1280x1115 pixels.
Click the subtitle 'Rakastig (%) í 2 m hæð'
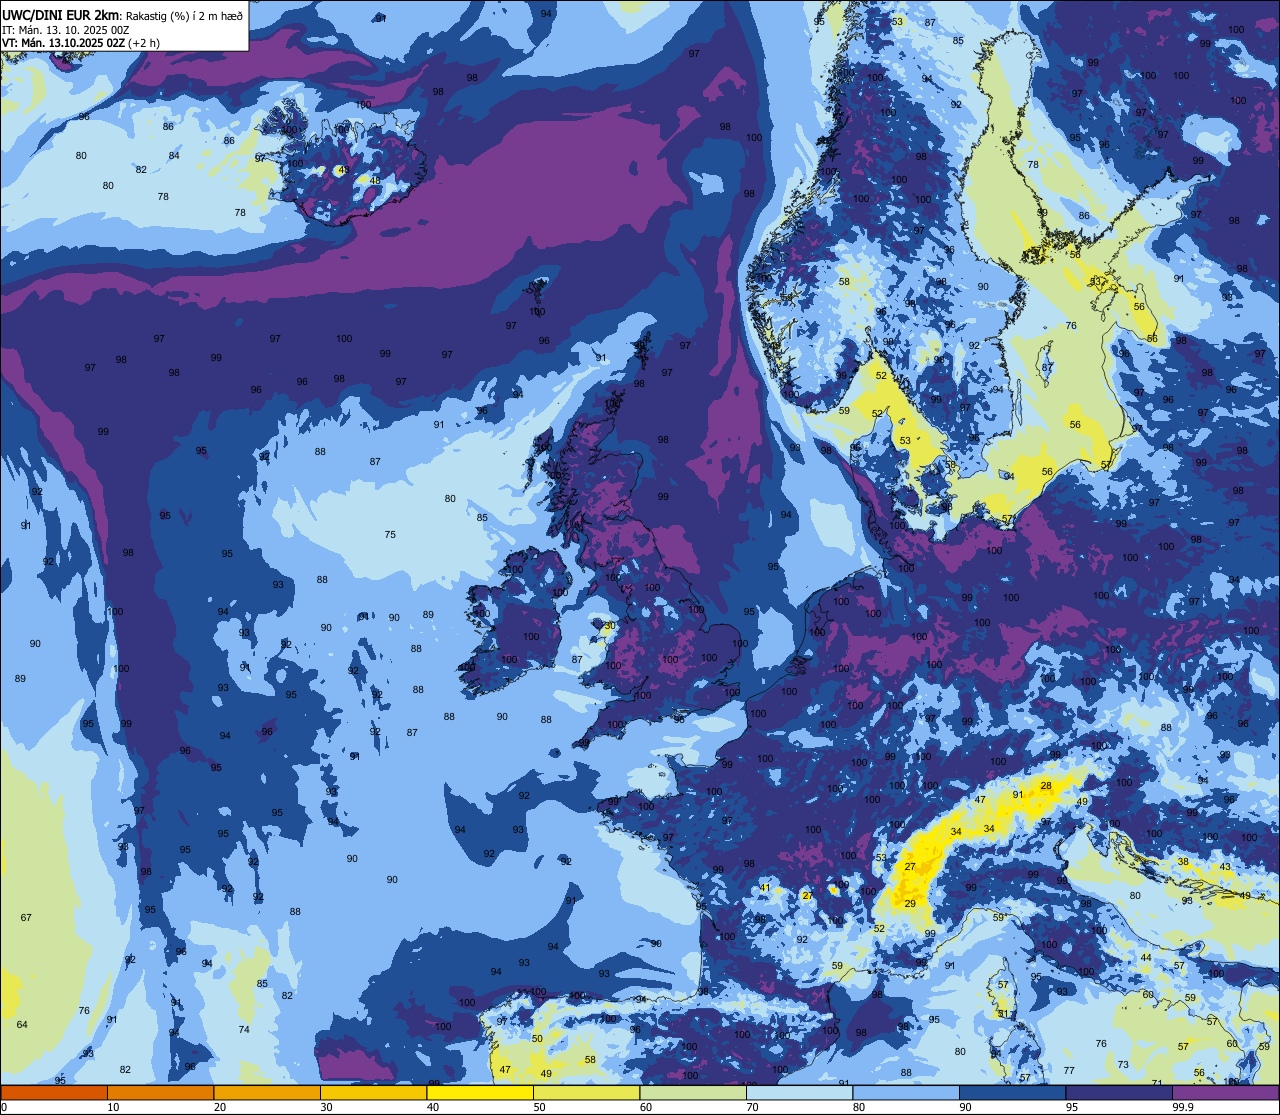(x=184, y=15)
